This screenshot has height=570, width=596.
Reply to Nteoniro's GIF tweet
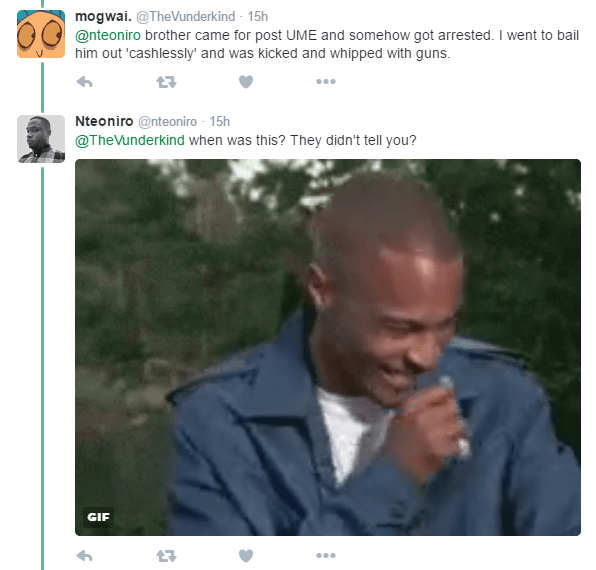84,556
